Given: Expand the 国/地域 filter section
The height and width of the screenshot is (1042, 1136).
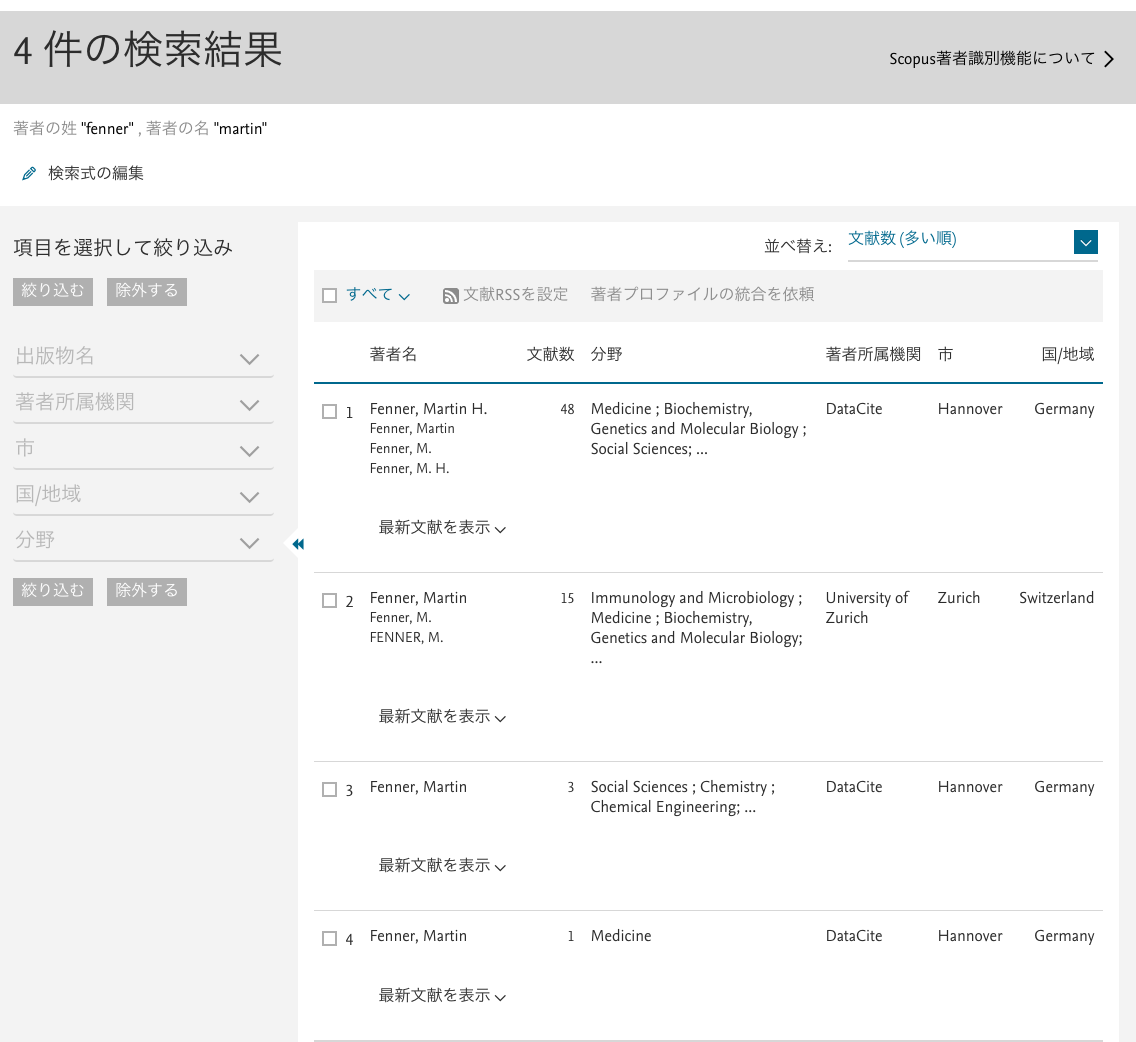Looking at the screenshot, I should click(143, 495).
